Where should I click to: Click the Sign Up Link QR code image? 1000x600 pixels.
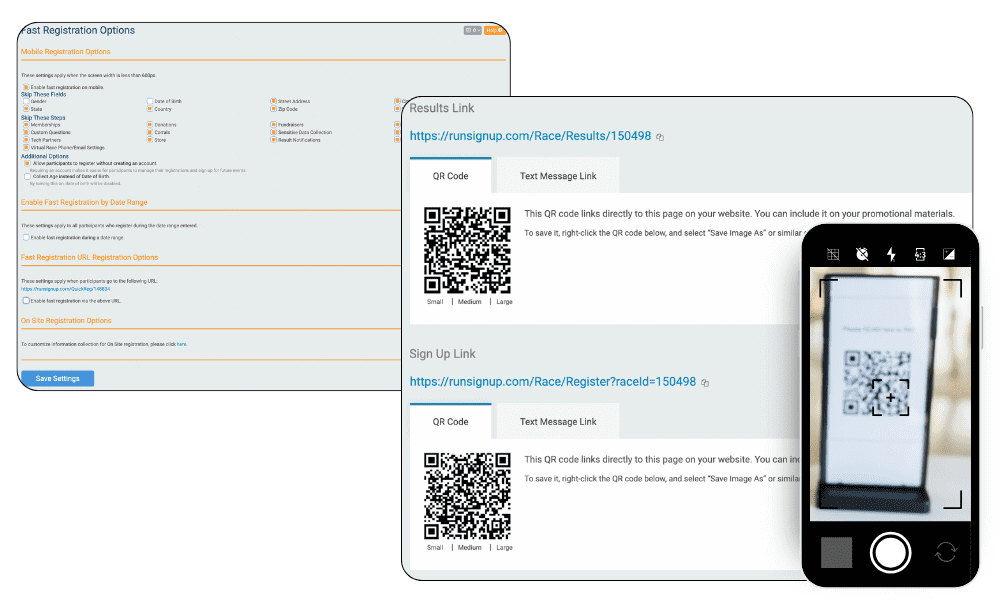click(467, 496)
